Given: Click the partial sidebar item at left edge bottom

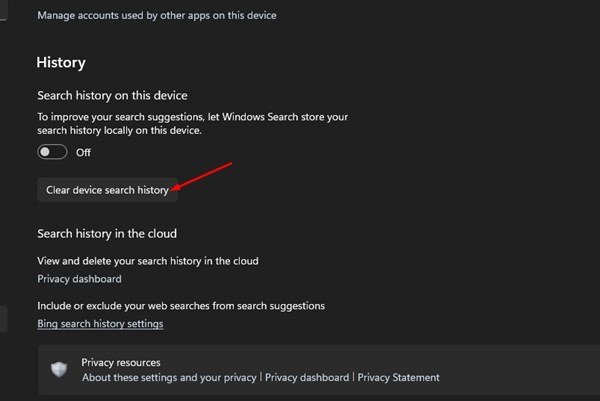Looking at the screenshot, I should pyautogui.click(x=3, y=319).
